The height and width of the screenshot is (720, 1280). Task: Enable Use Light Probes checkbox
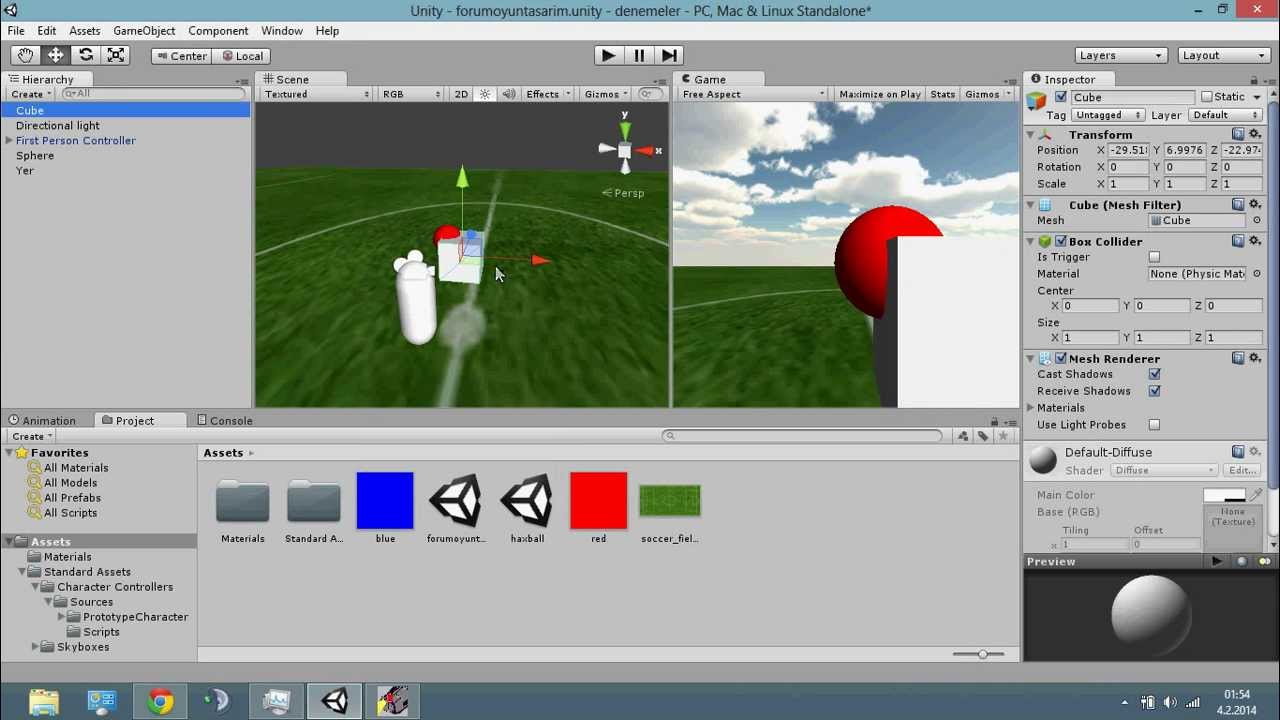point(1155,425)
